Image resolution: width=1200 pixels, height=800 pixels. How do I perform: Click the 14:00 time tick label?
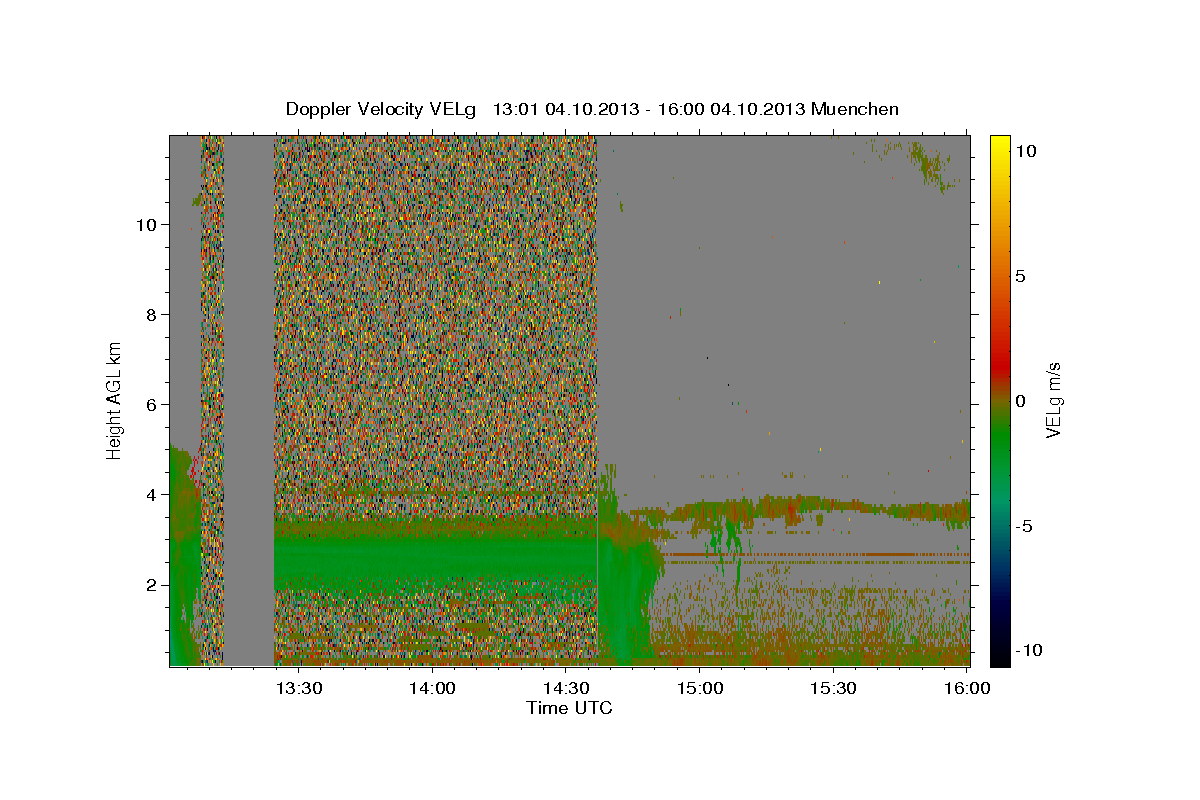click(x=432, y=688)
